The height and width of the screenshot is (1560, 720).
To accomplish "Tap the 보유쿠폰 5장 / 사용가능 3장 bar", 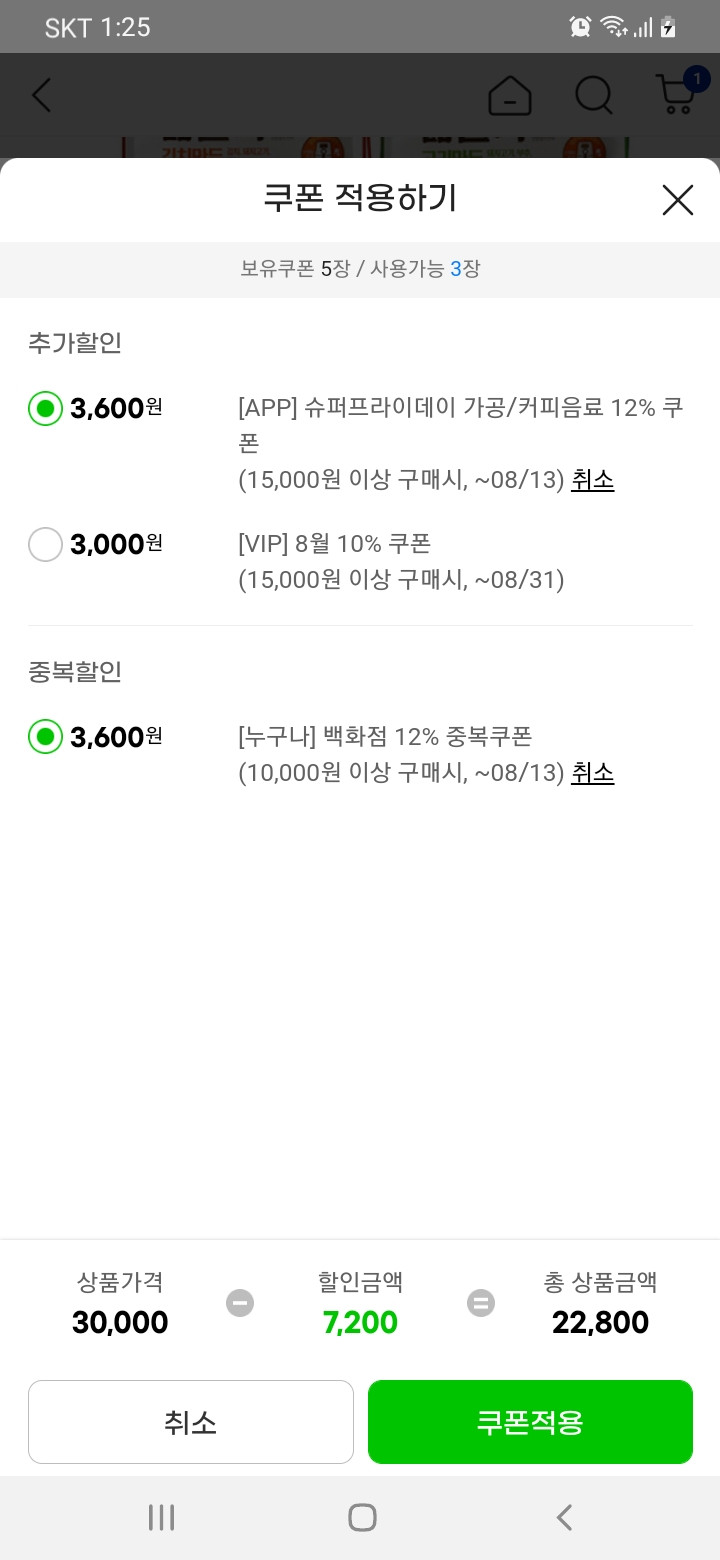I will (x=360, y=269).
